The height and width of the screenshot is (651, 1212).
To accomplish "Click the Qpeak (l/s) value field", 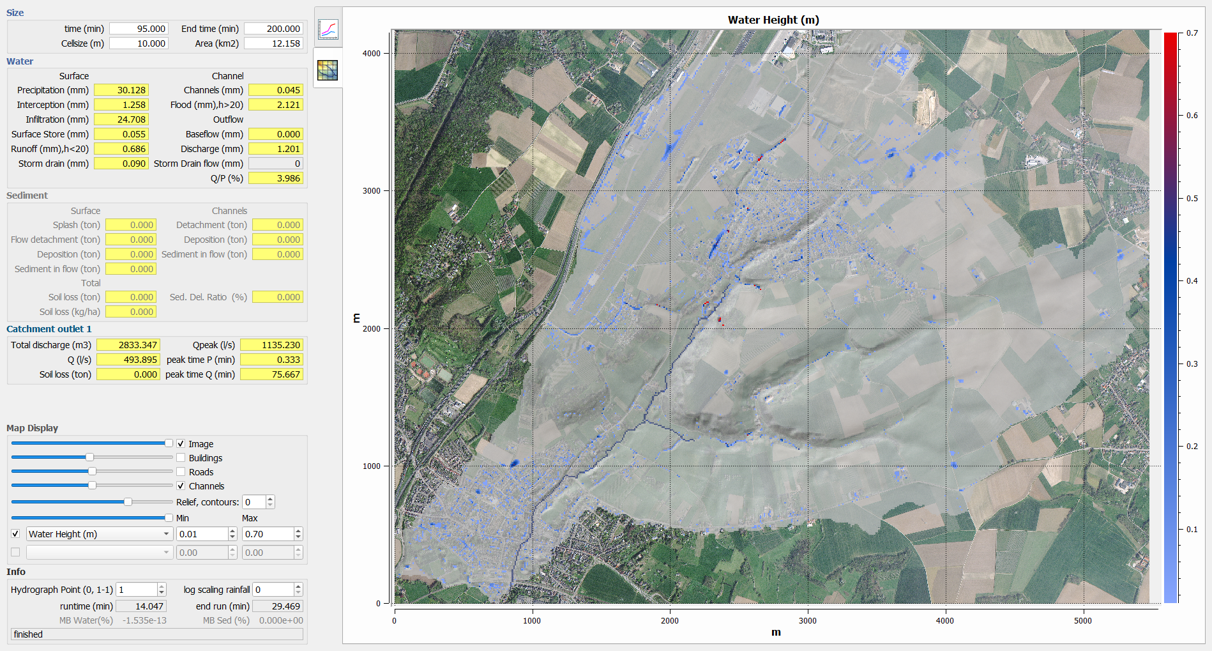I will click(x=271, y=345).
